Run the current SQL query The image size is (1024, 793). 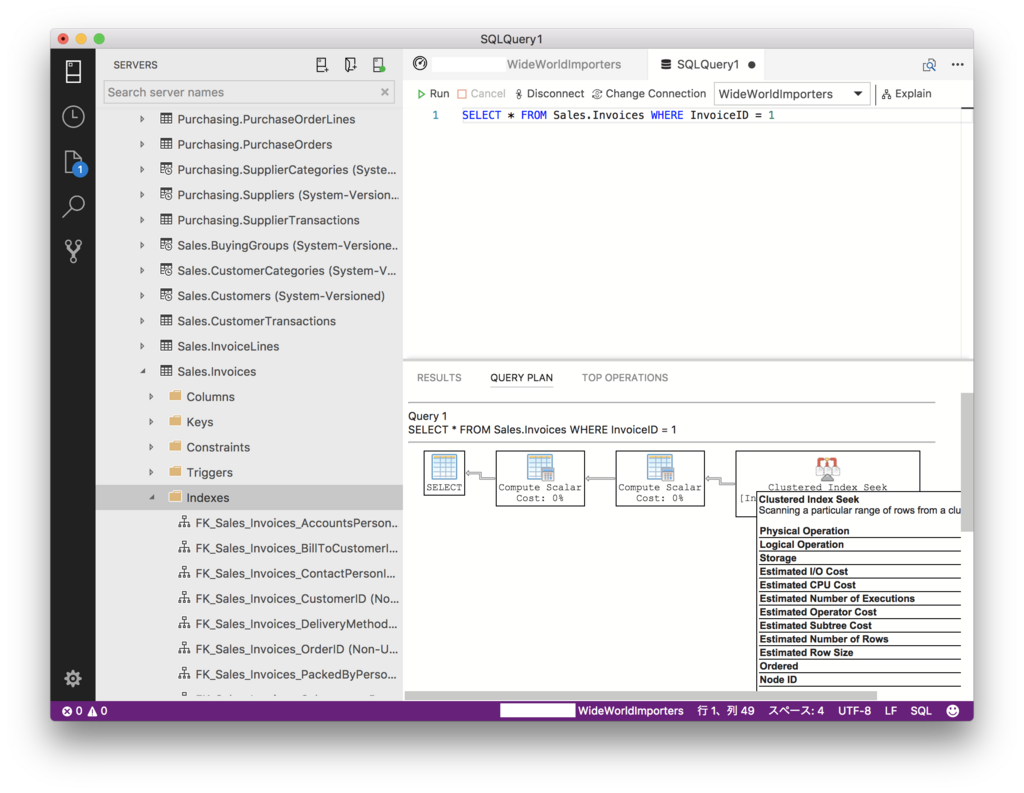tap(433, 93)
